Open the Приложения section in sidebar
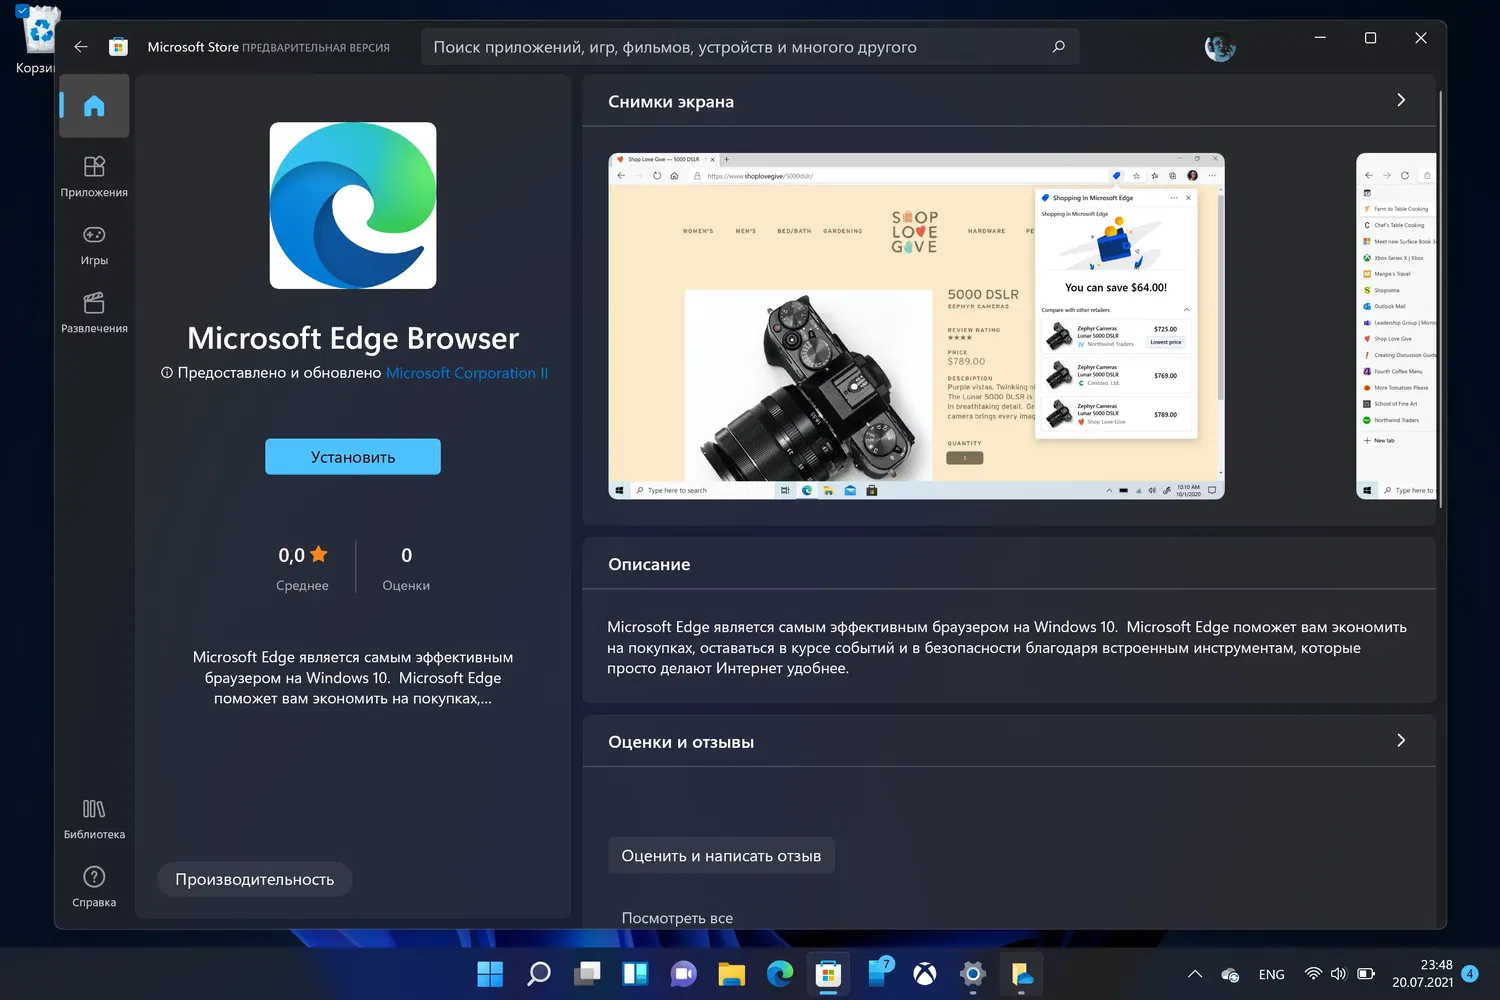Screen dimensions: 1500x1000 tap(94, 176)
